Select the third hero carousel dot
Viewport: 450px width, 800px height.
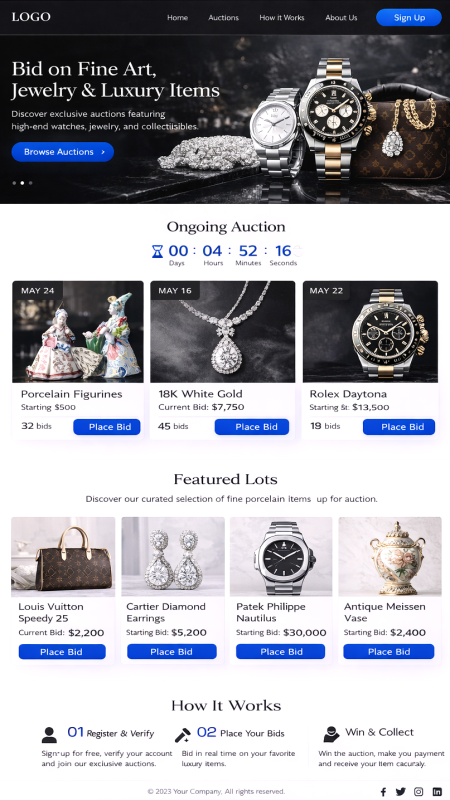pos(31,183)
